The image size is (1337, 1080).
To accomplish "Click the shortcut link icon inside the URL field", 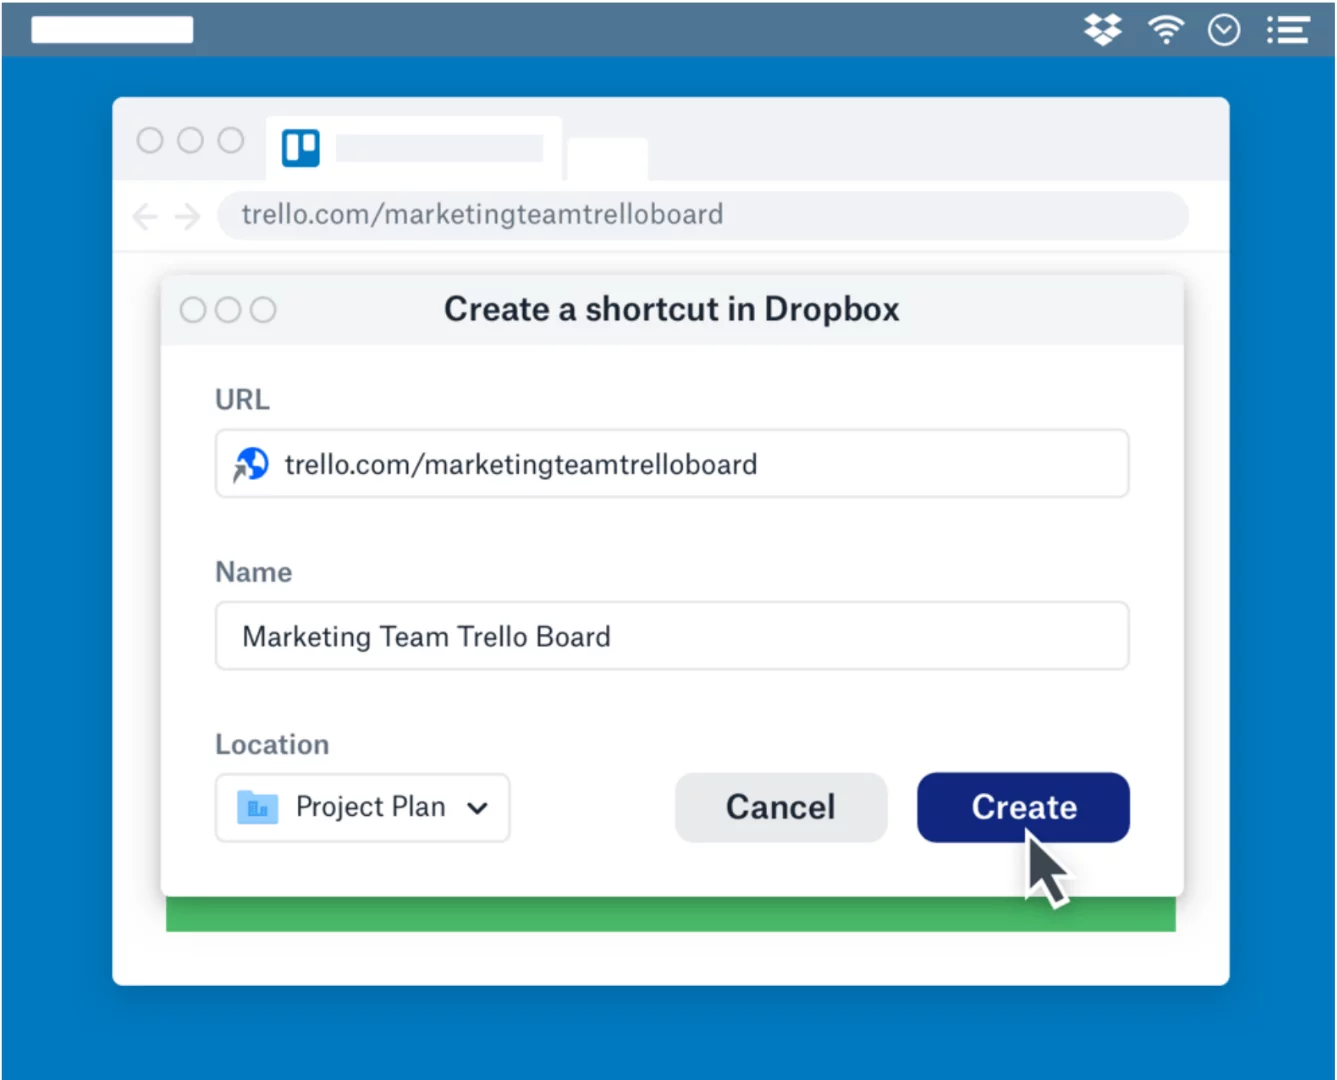I will point(251,463).
